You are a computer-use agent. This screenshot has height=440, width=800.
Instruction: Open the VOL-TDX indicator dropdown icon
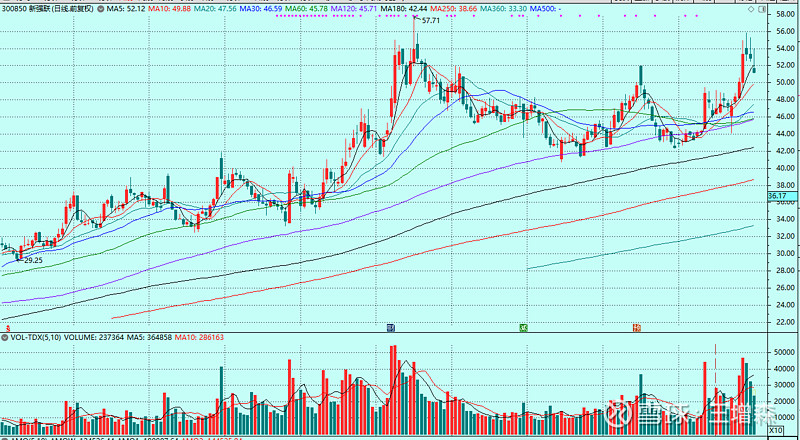pyautogui.click(x=5, y=337)
